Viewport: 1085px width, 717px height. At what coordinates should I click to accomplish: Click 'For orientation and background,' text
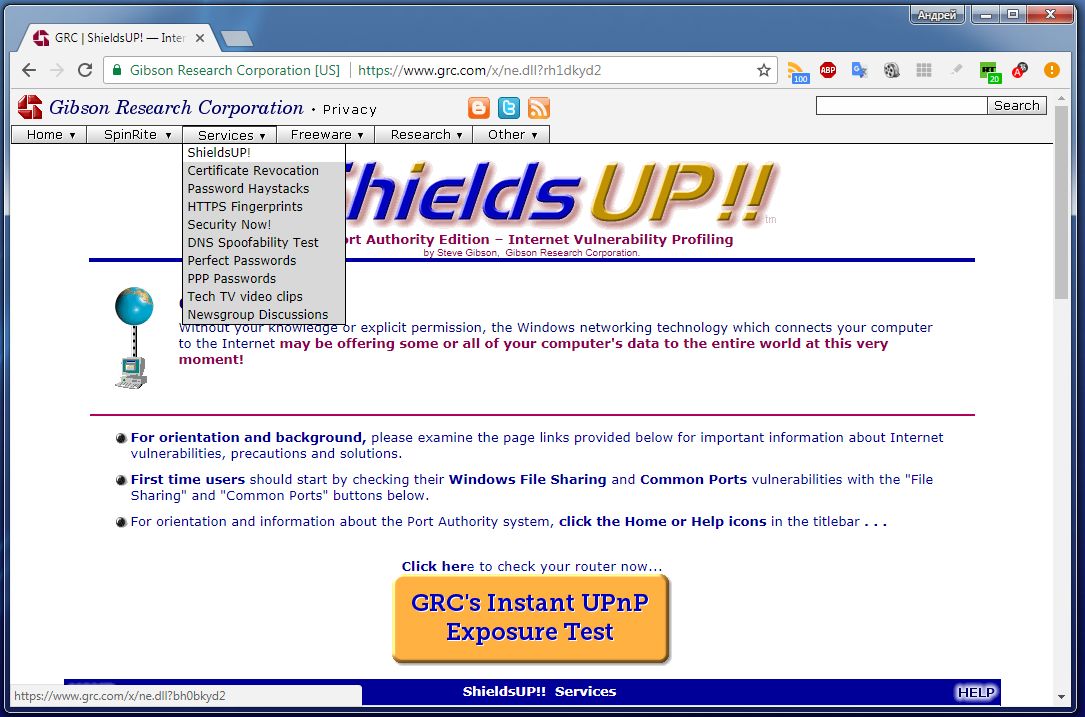248,438
